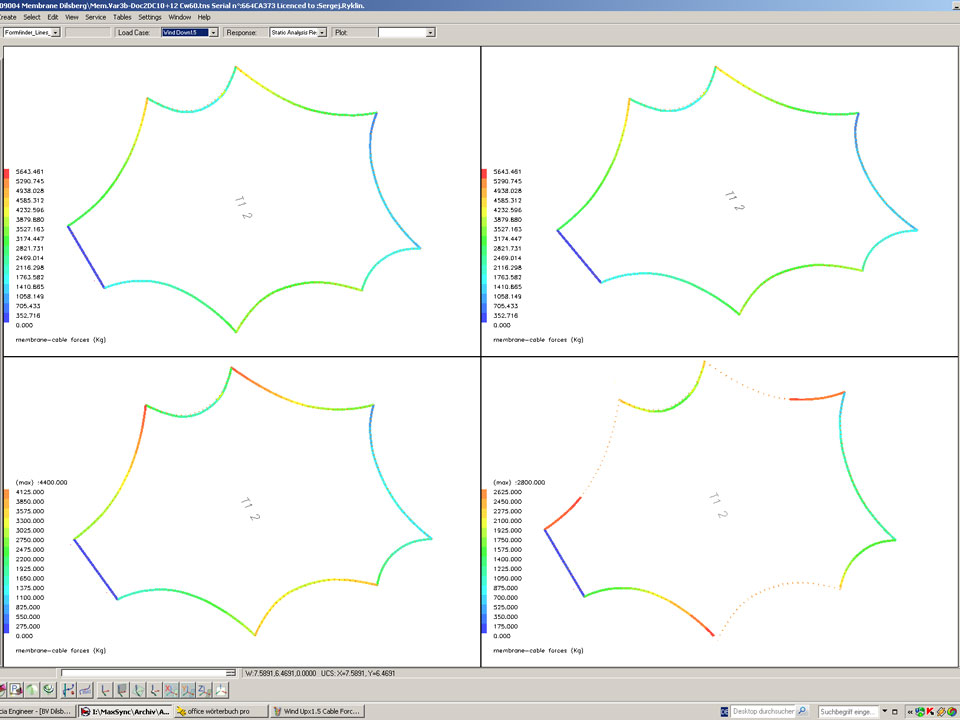This screenshot has width=960, height=720.
Task: Switch to office wörterbuch pro taskbar window
Action: click(x=219, y=711)
